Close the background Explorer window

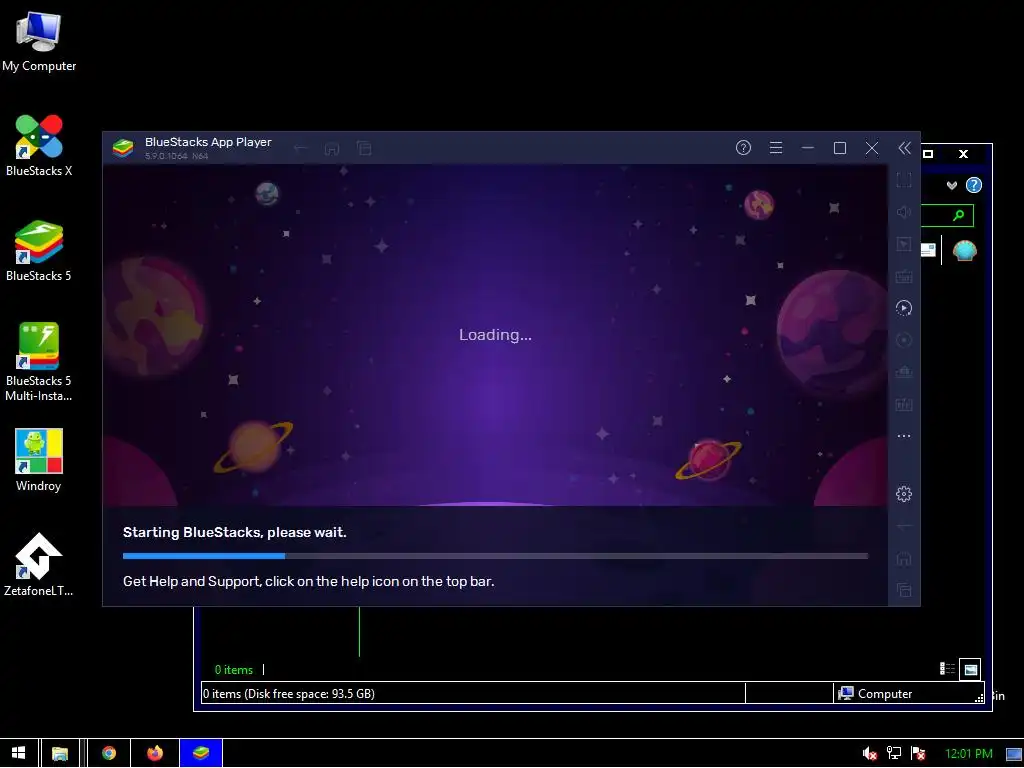963,154
